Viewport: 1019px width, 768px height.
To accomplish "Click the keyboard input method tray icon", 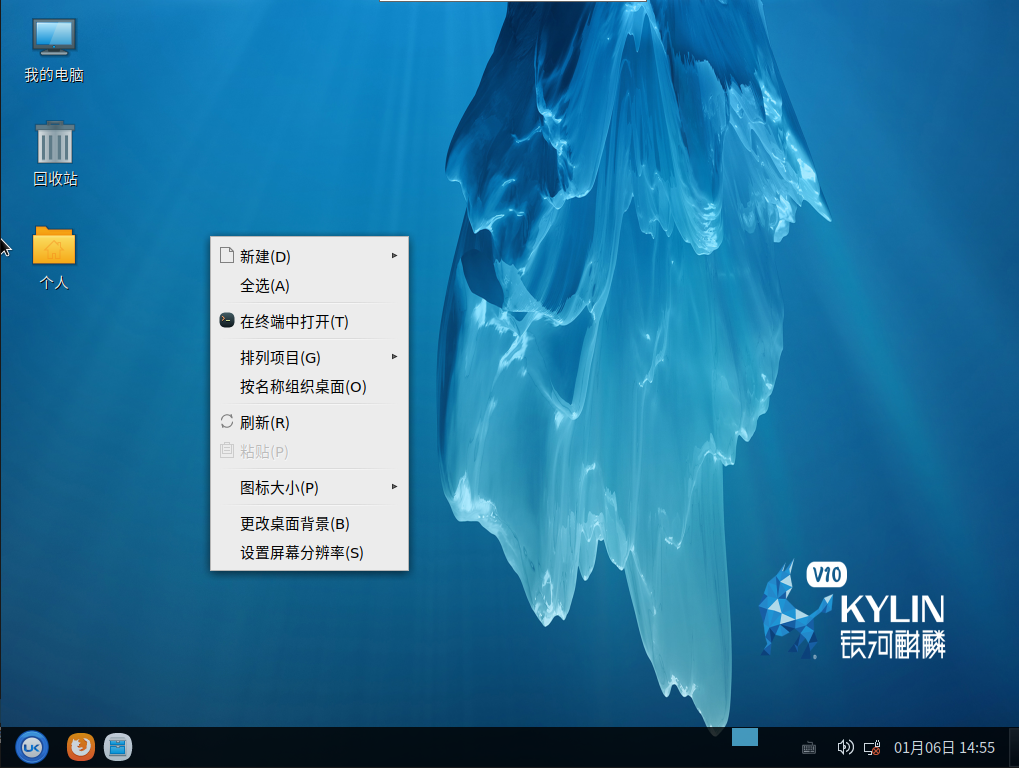I will pos(809,747).
